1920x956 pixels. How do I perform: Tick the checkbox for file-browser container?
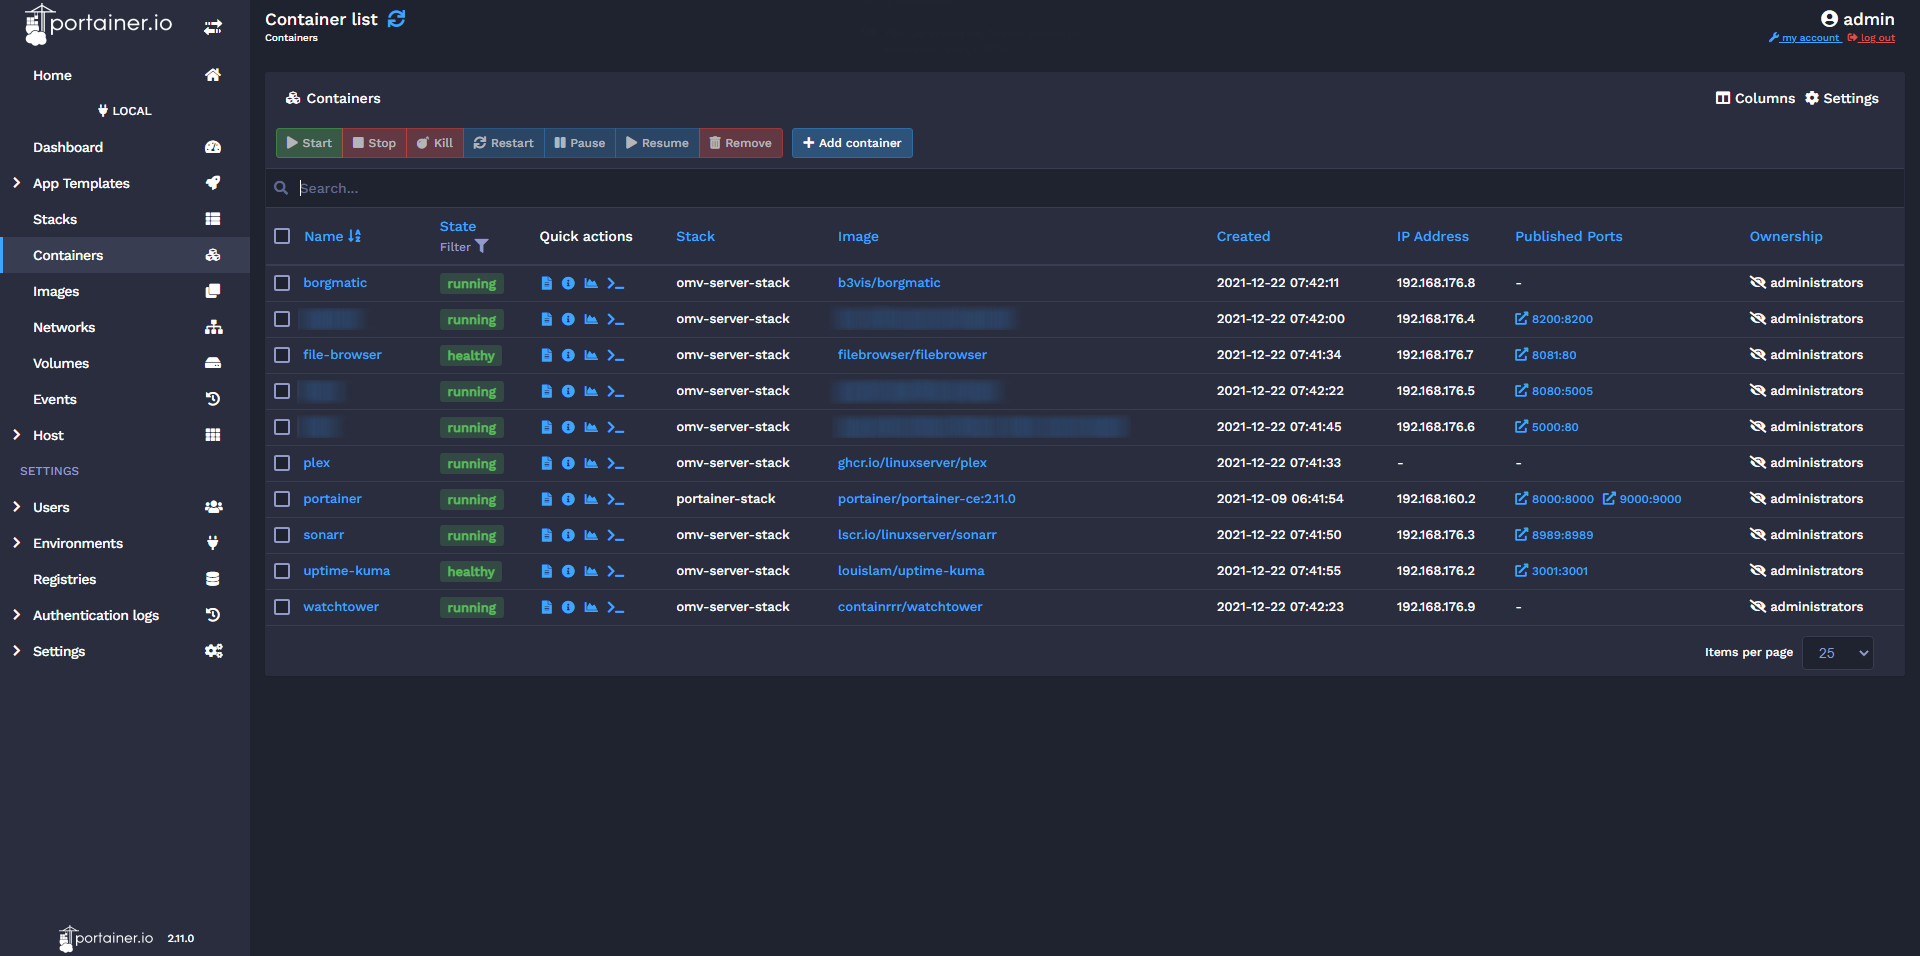pyautogui.click(x=282, y=355)
